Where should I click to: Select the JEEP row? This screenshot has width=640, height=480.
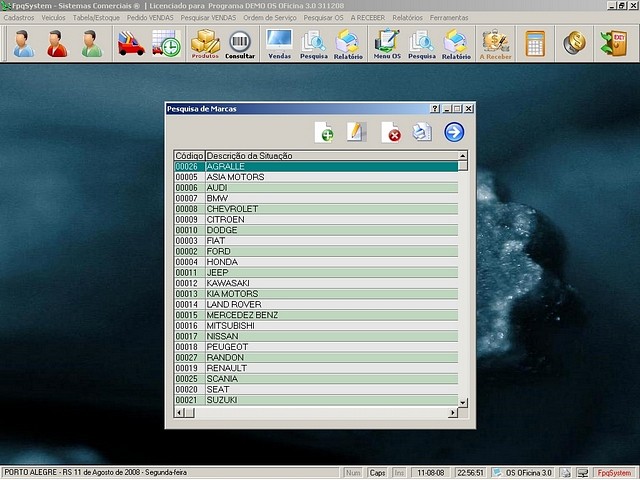coord(316,272)
